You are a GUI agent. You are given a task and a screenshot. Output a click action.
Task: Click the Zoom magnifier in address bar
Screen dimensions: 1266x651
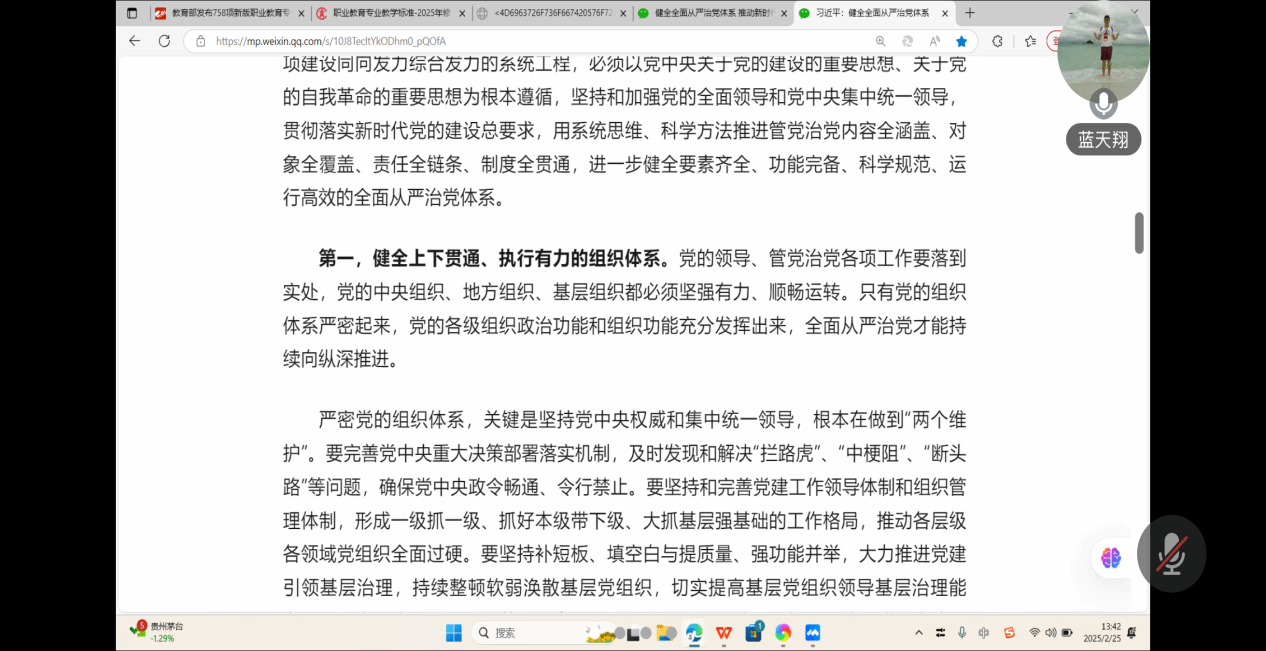pyautogui.click(x=881, y=41)
